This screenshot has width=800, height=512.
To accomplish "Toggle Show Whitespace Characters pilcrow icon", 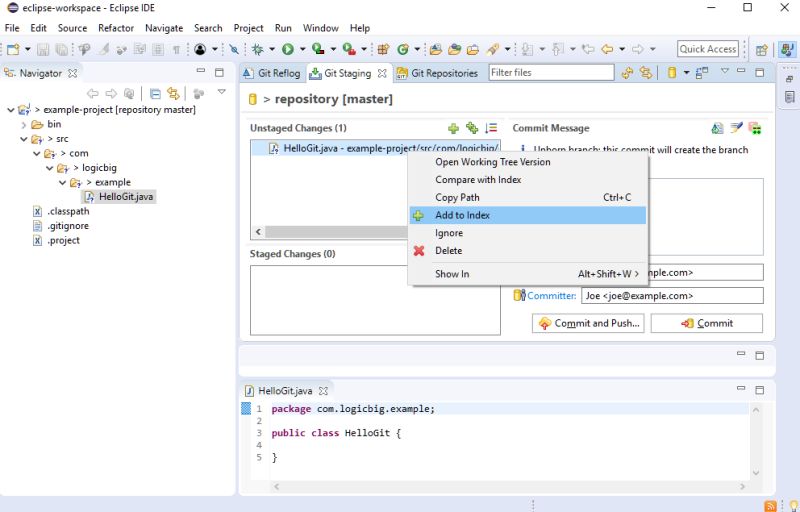I will 177,49.
